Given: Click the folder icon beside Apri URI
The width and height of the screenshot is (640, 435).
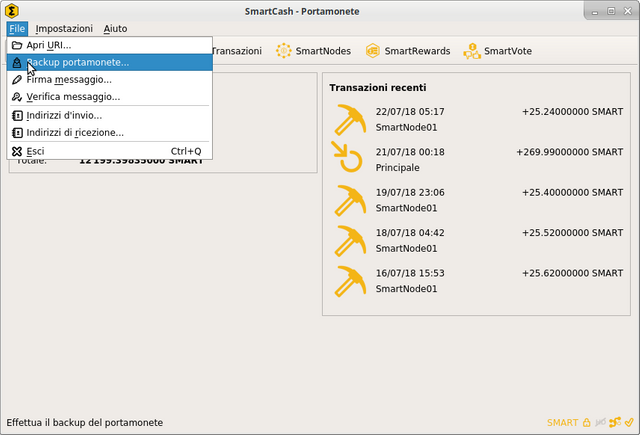Looking at the screenshot, I should point(17,45).
